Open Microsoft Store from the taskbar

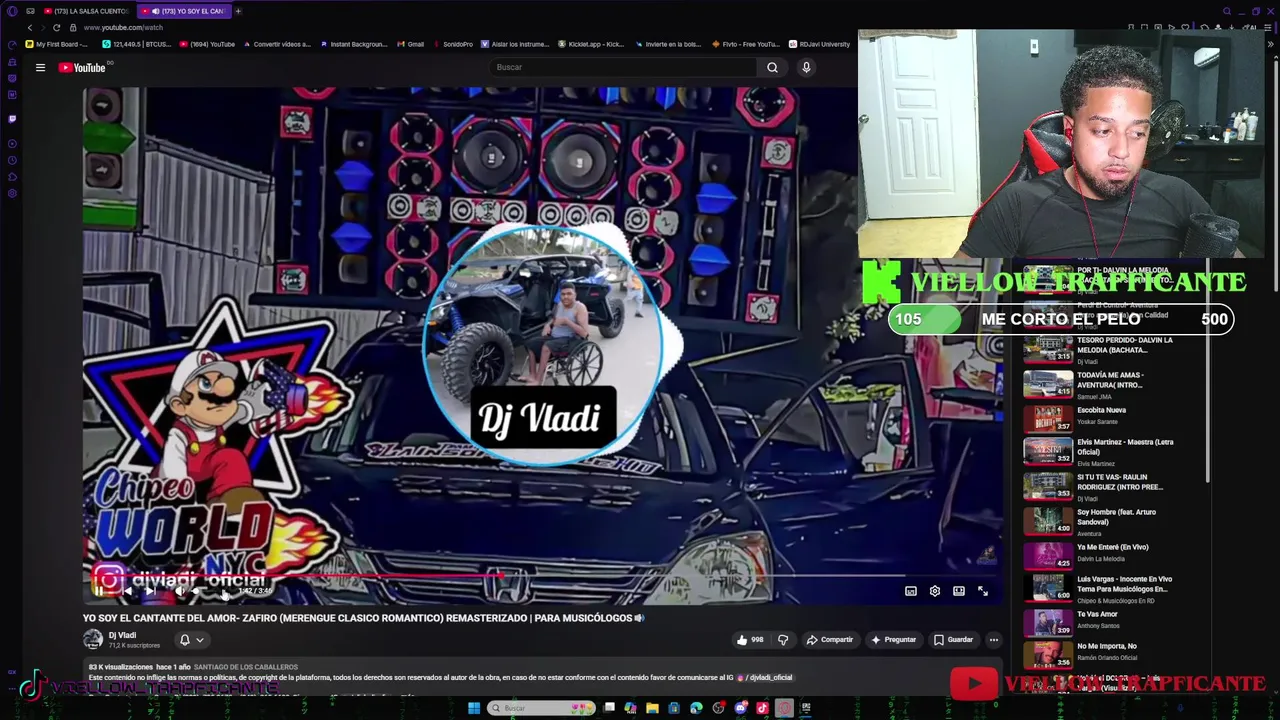click(674, 708)
